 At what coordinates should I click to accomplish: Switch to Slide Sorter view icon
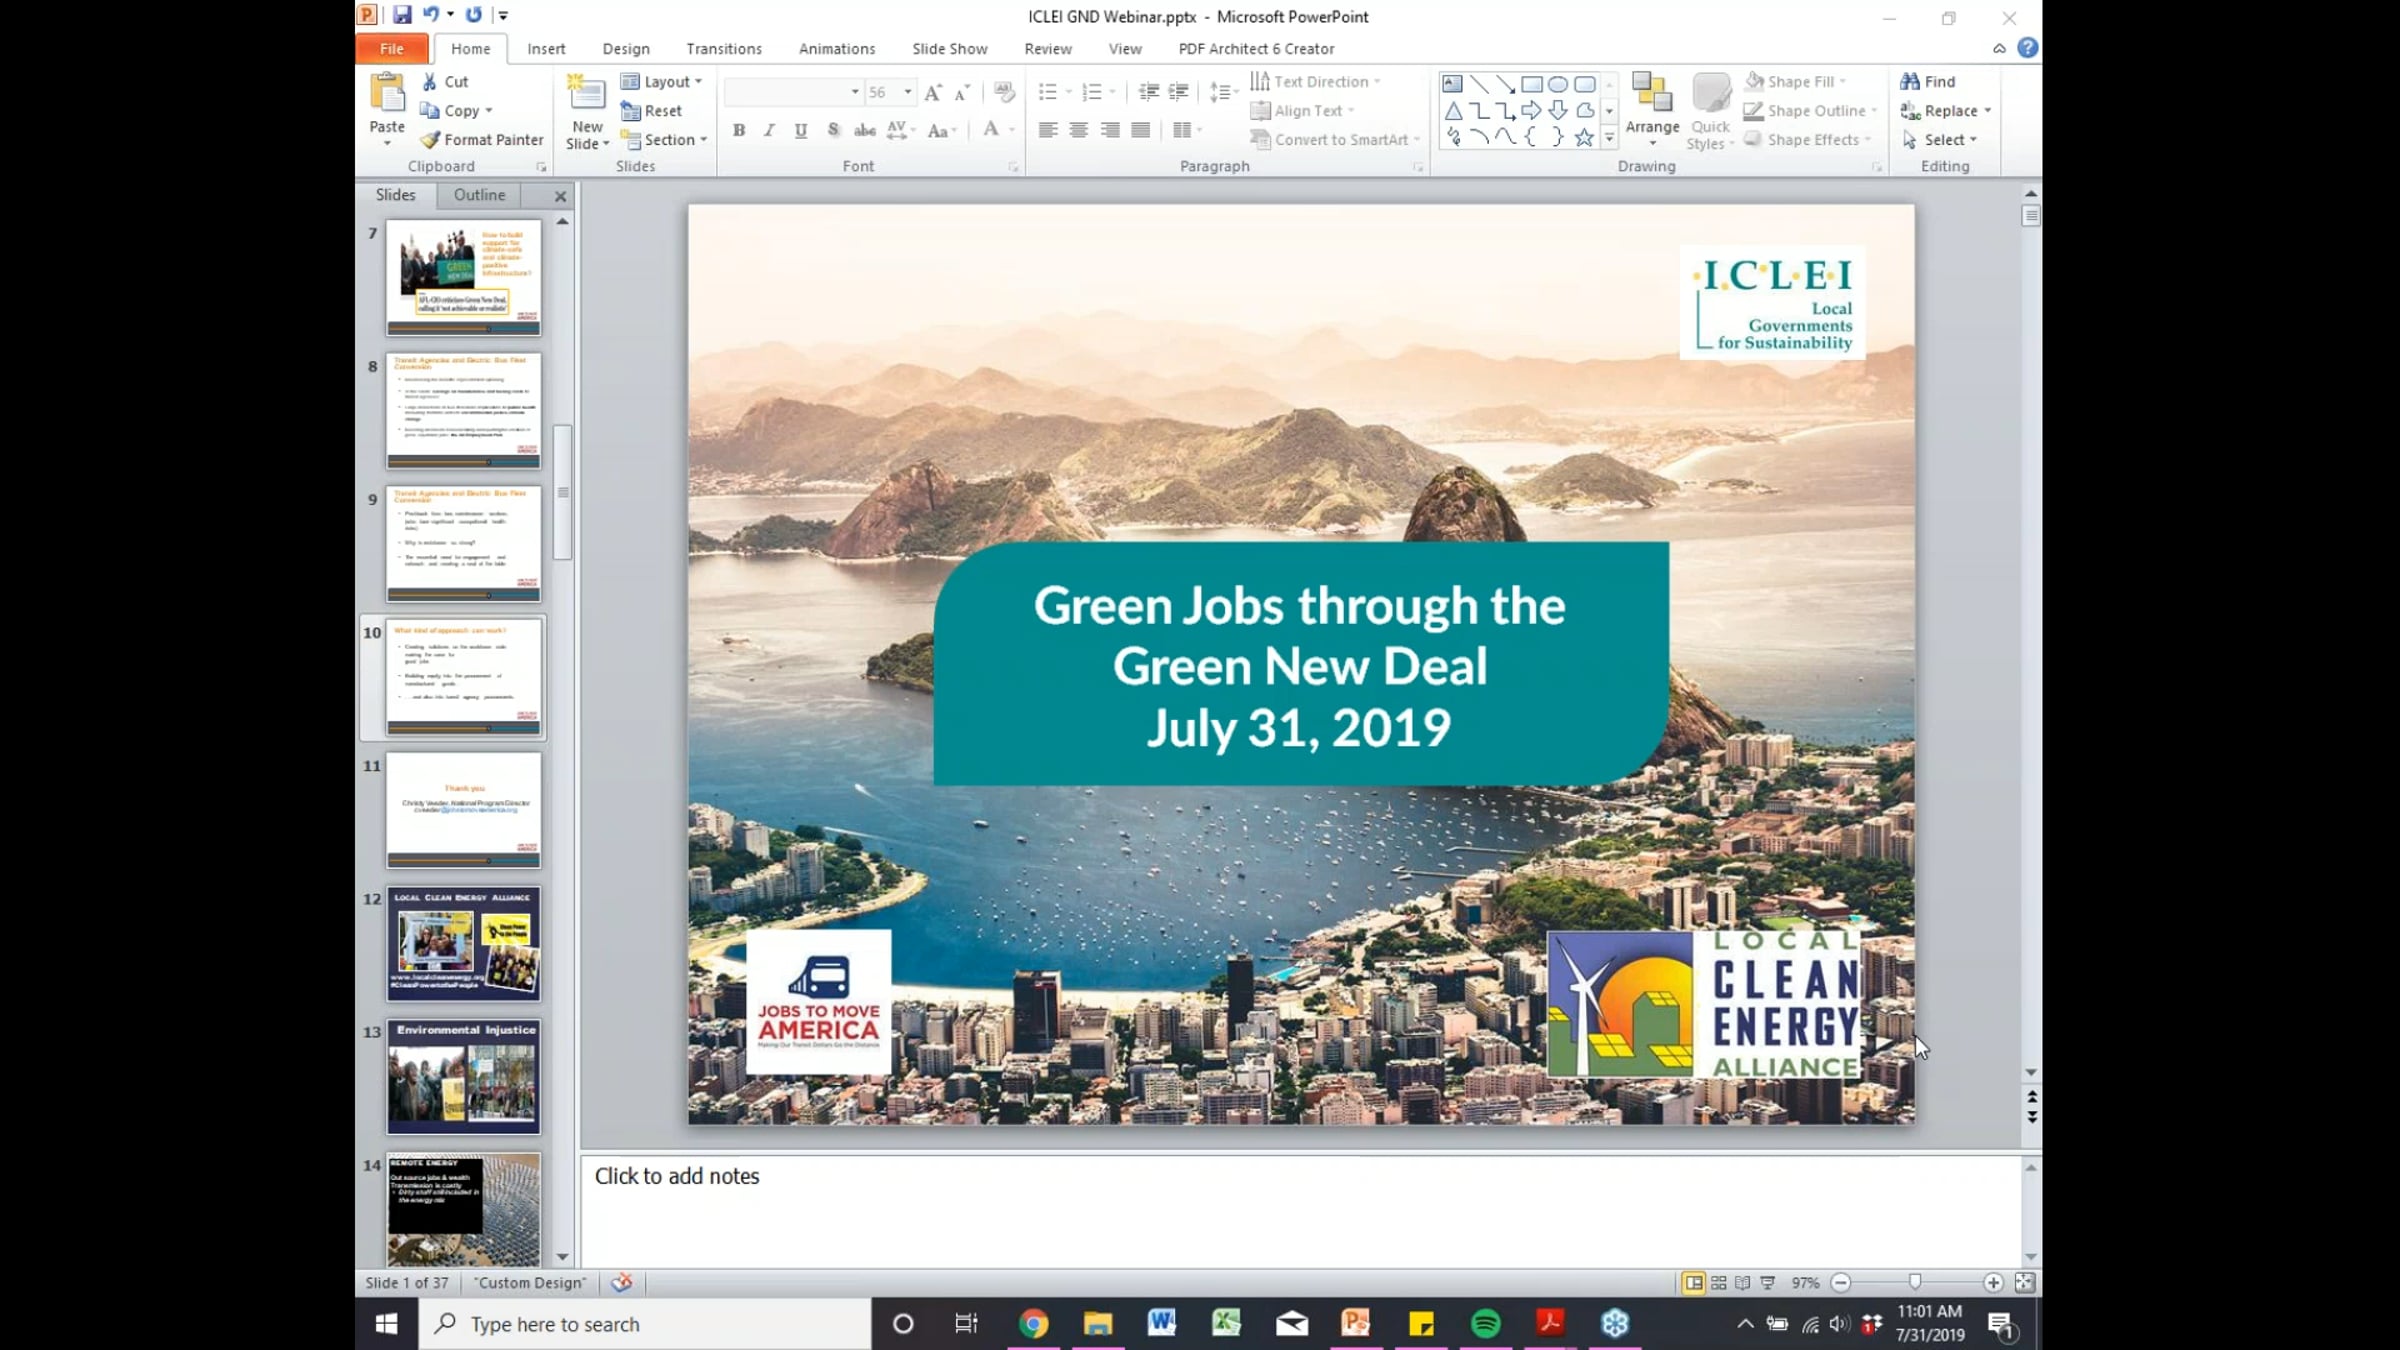[x=1719, y=1283]
